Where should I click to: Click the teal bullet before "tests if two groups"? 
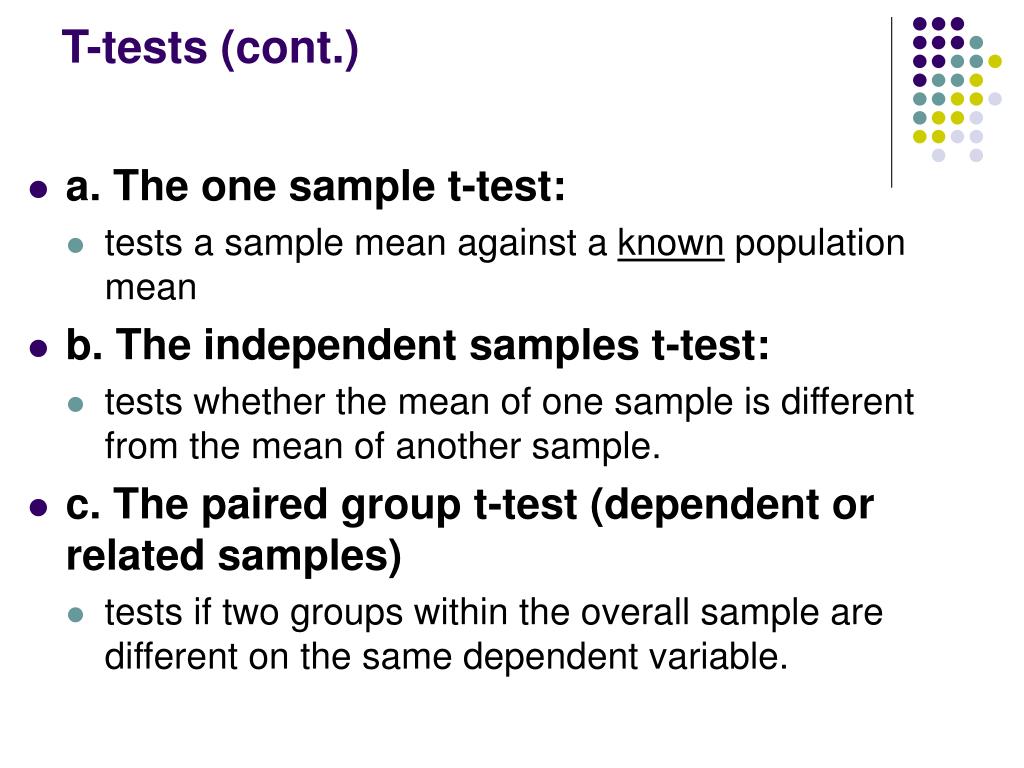click(76, 615)
